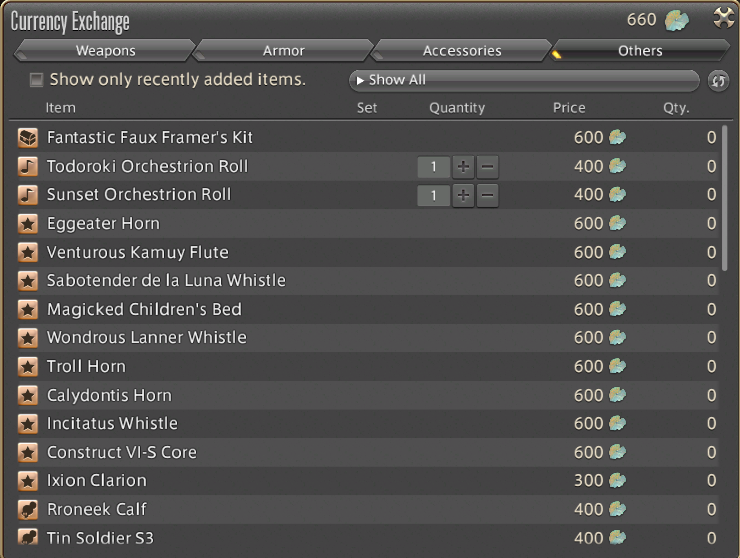
Task: Switch to the Armor tab
Action: (283, 51)
